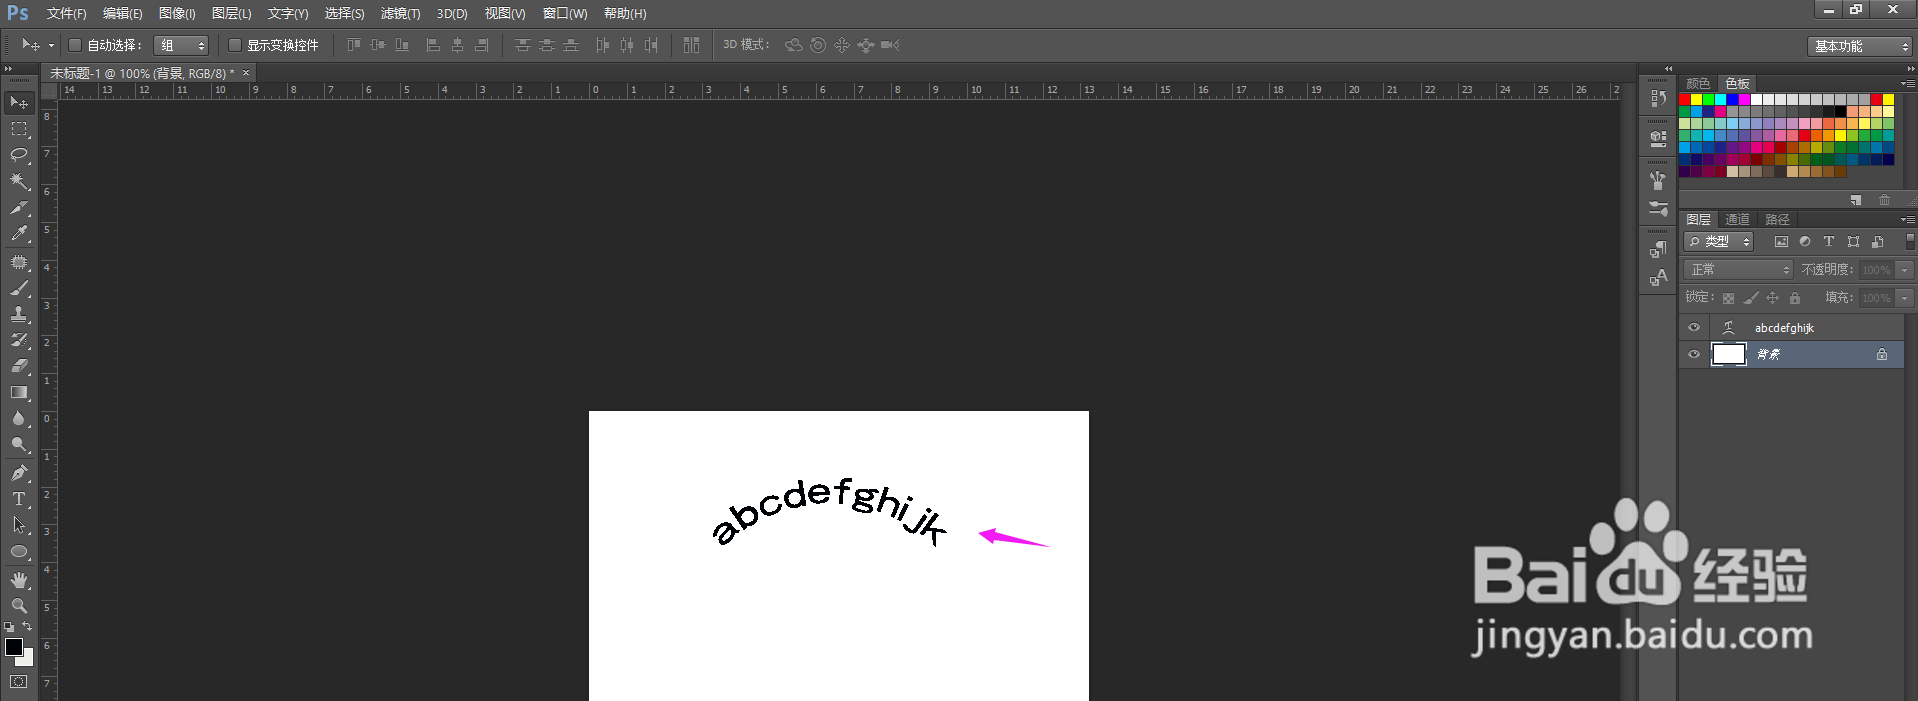Toggle Quick Mask mode
This screenshot has height=701, width=1918.
(x=19, y=682)
